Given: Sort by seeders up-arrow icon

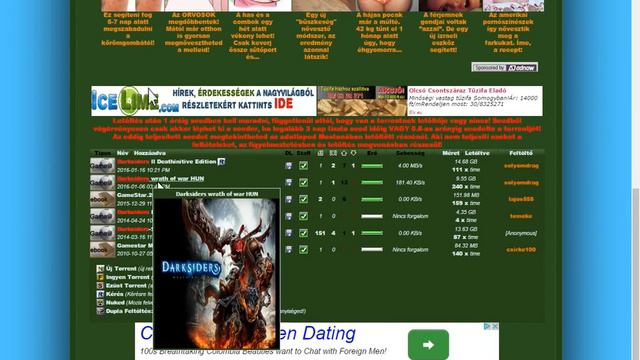Looking at the screenshot, I should tap(344, 153).
